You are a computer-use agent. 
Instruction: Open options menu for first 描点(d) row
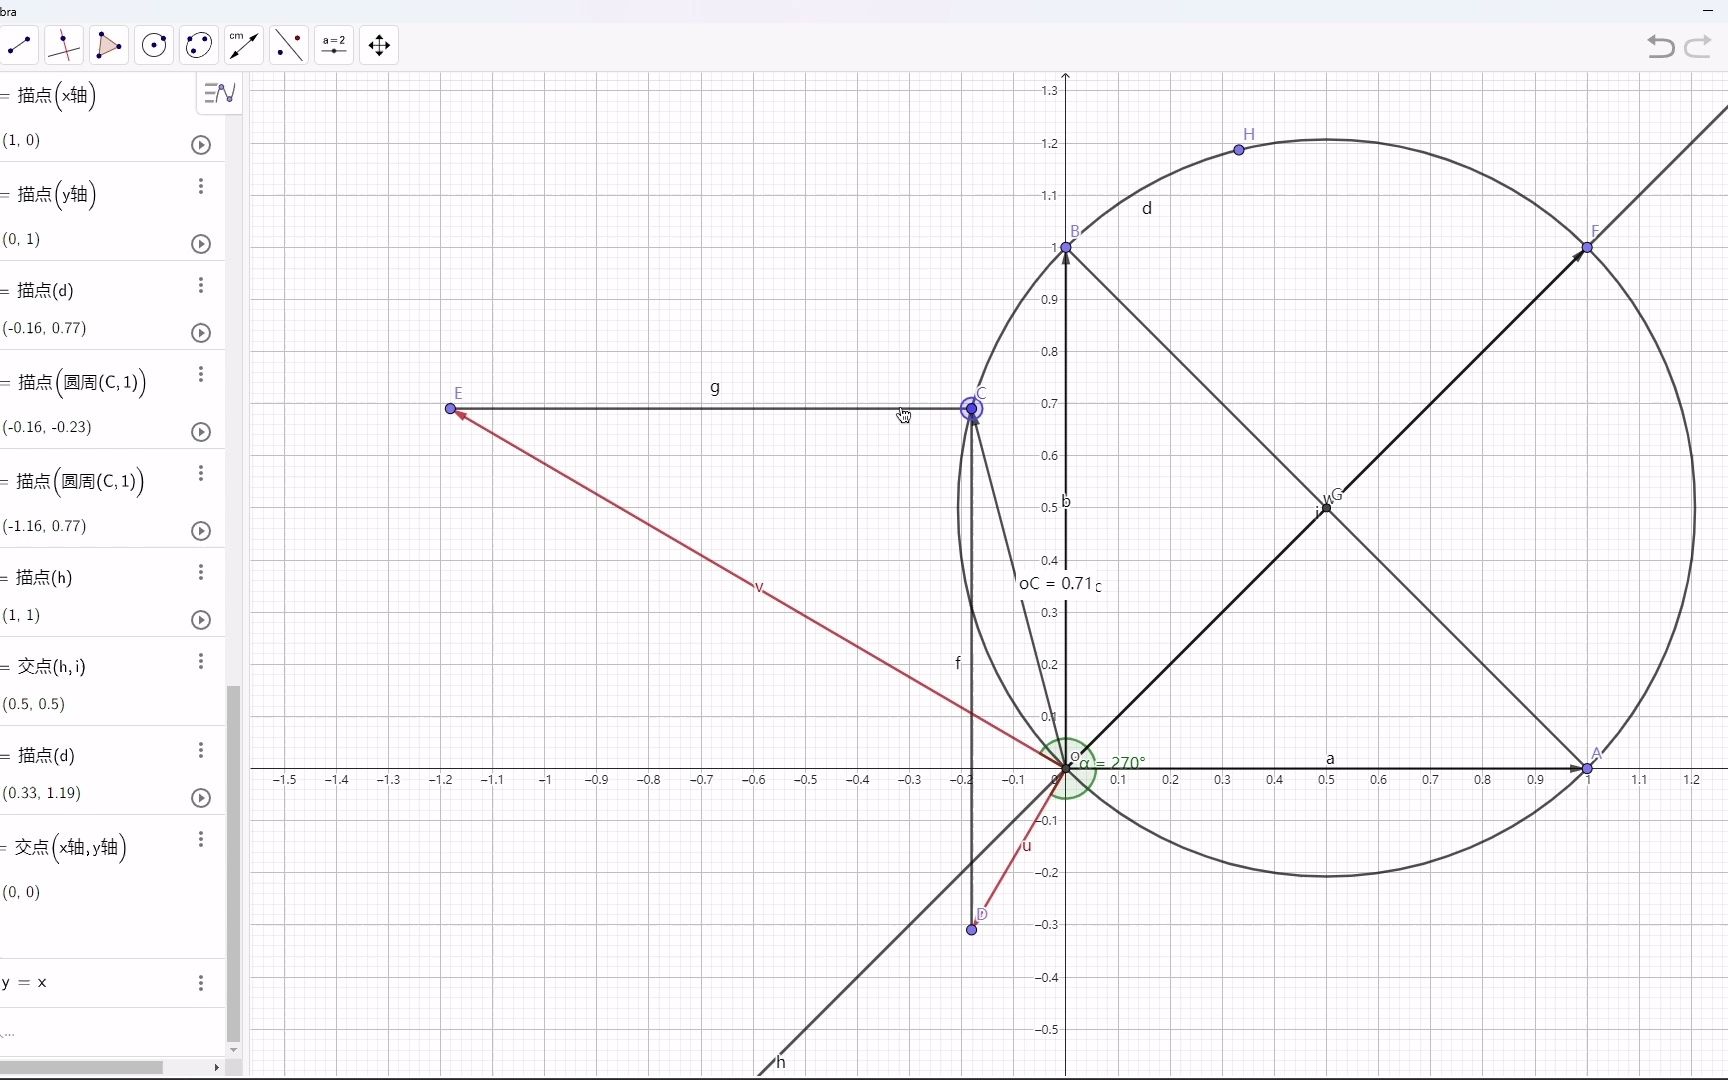point(201,286)
